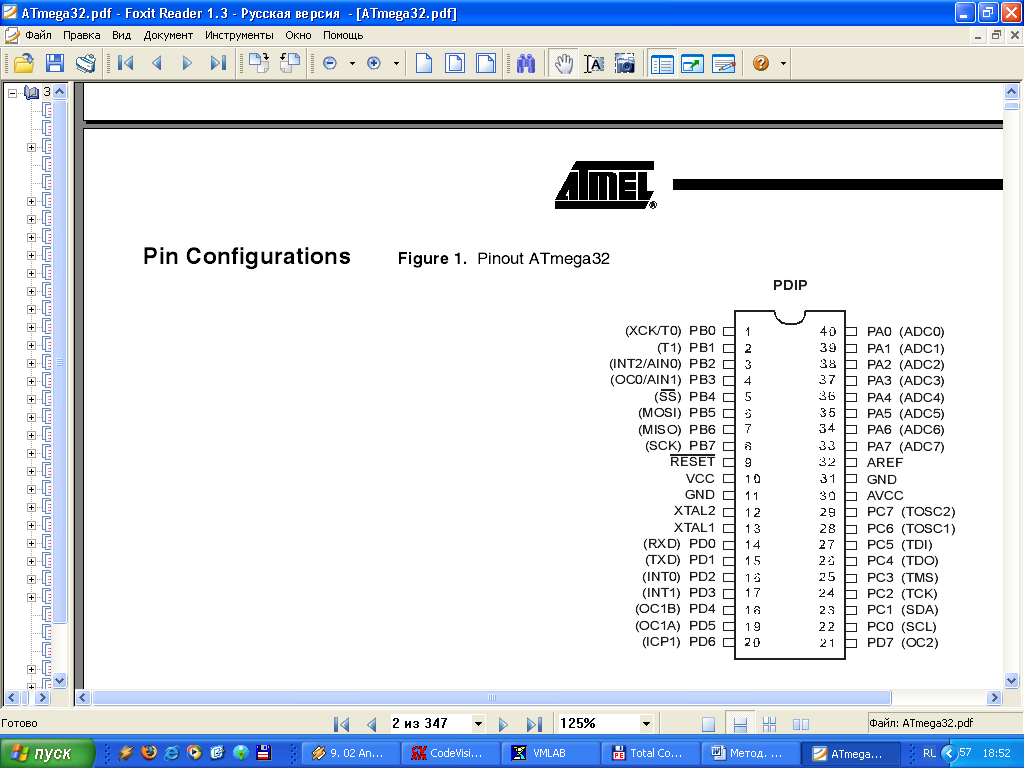Status bar: go to last page button
Screen dimensions: 1024x768
click(534, 724)
